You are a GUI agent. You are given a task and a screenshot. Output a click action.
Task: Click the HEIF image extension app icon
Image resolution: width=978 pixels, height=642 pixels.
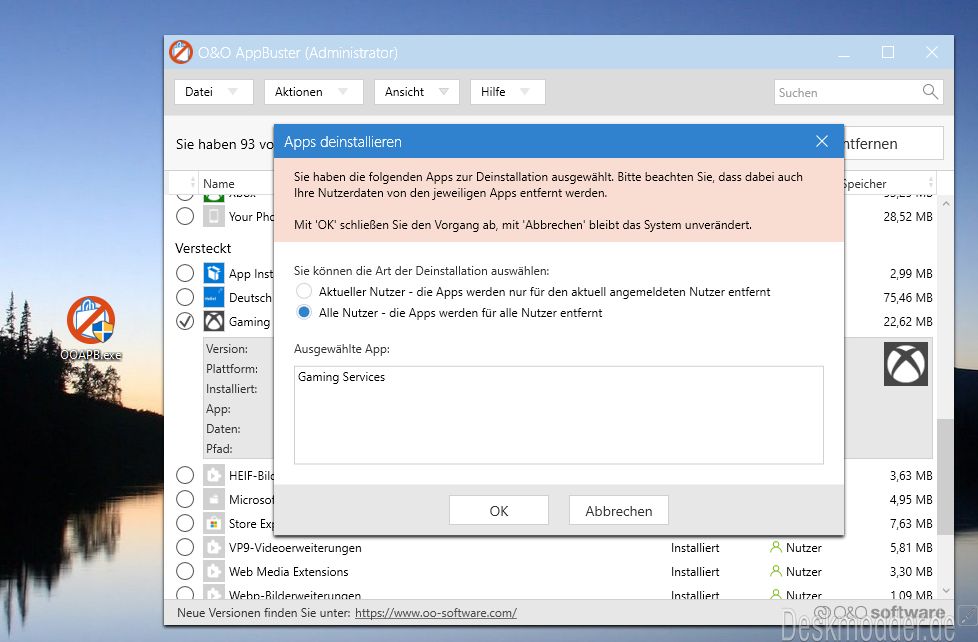pos(214,475)
